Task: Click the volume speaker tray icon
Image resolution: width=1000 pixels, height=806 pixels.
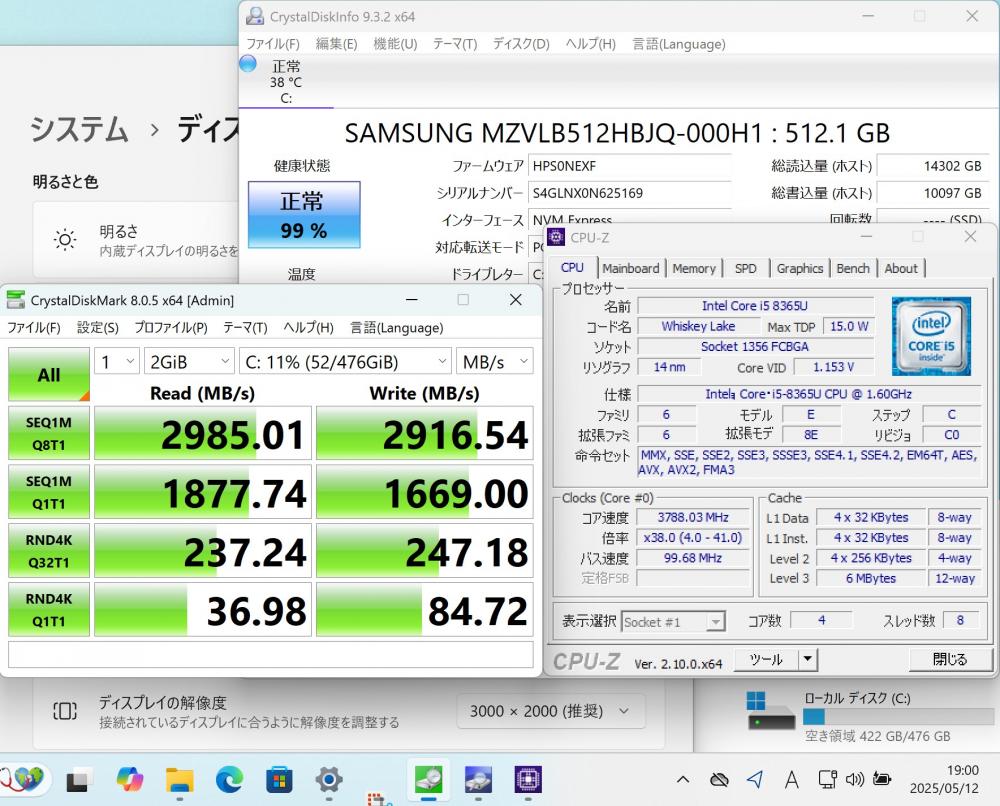Action: coord(855,779)
